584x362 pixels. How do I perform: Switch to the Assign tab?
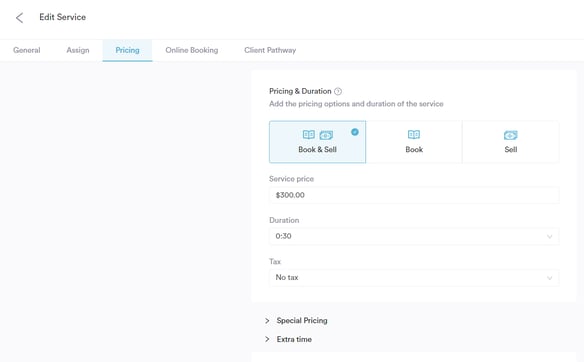(x=78, y=50)
